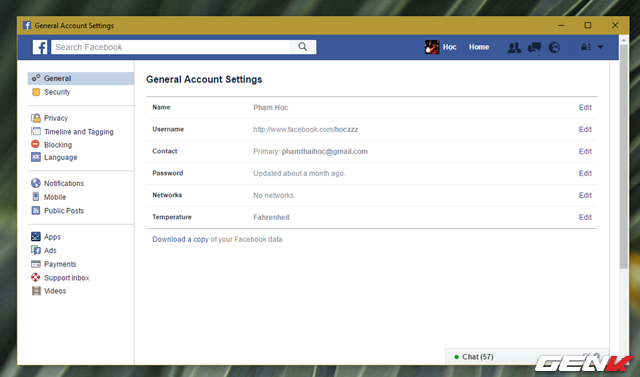Click the Fahrenheit value text
This screenshot has height=377, width=640.
271,217
